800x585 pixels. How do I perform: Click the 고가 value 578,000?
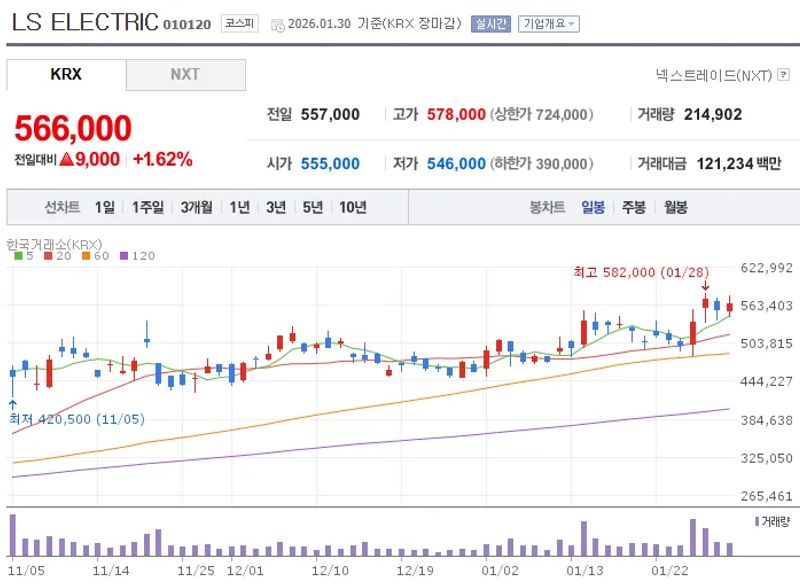tap(456, 114)
